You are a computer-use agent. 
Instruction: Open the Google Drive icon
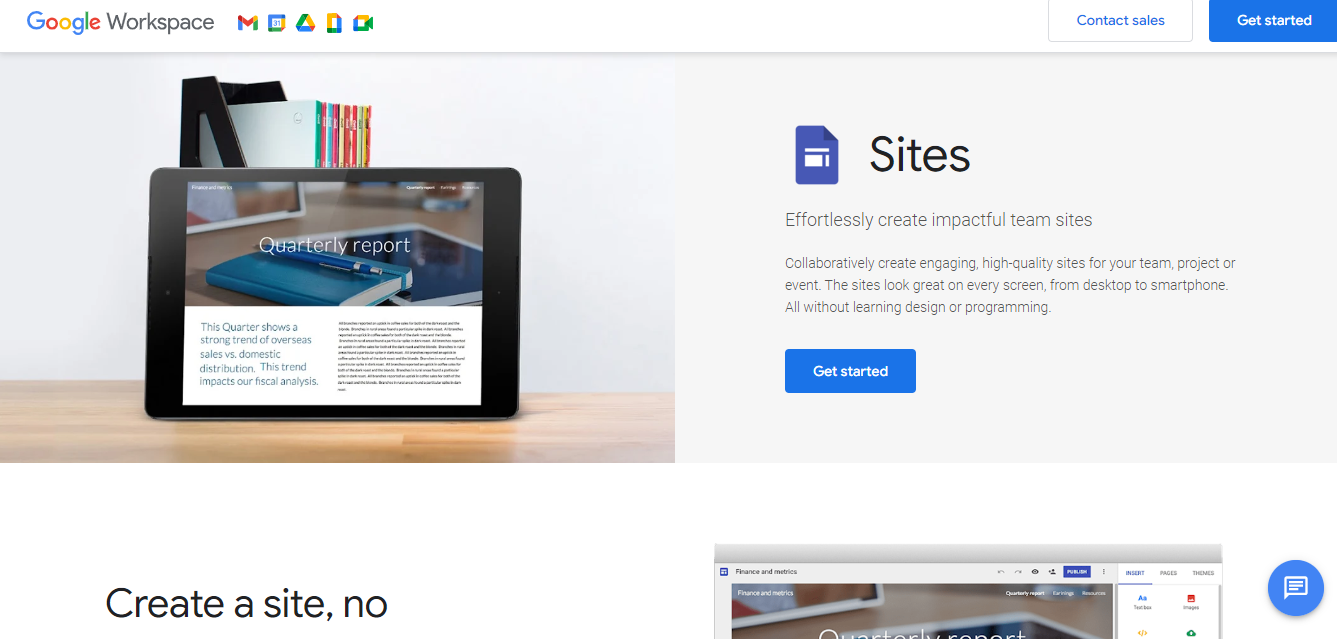click(306, 23)
